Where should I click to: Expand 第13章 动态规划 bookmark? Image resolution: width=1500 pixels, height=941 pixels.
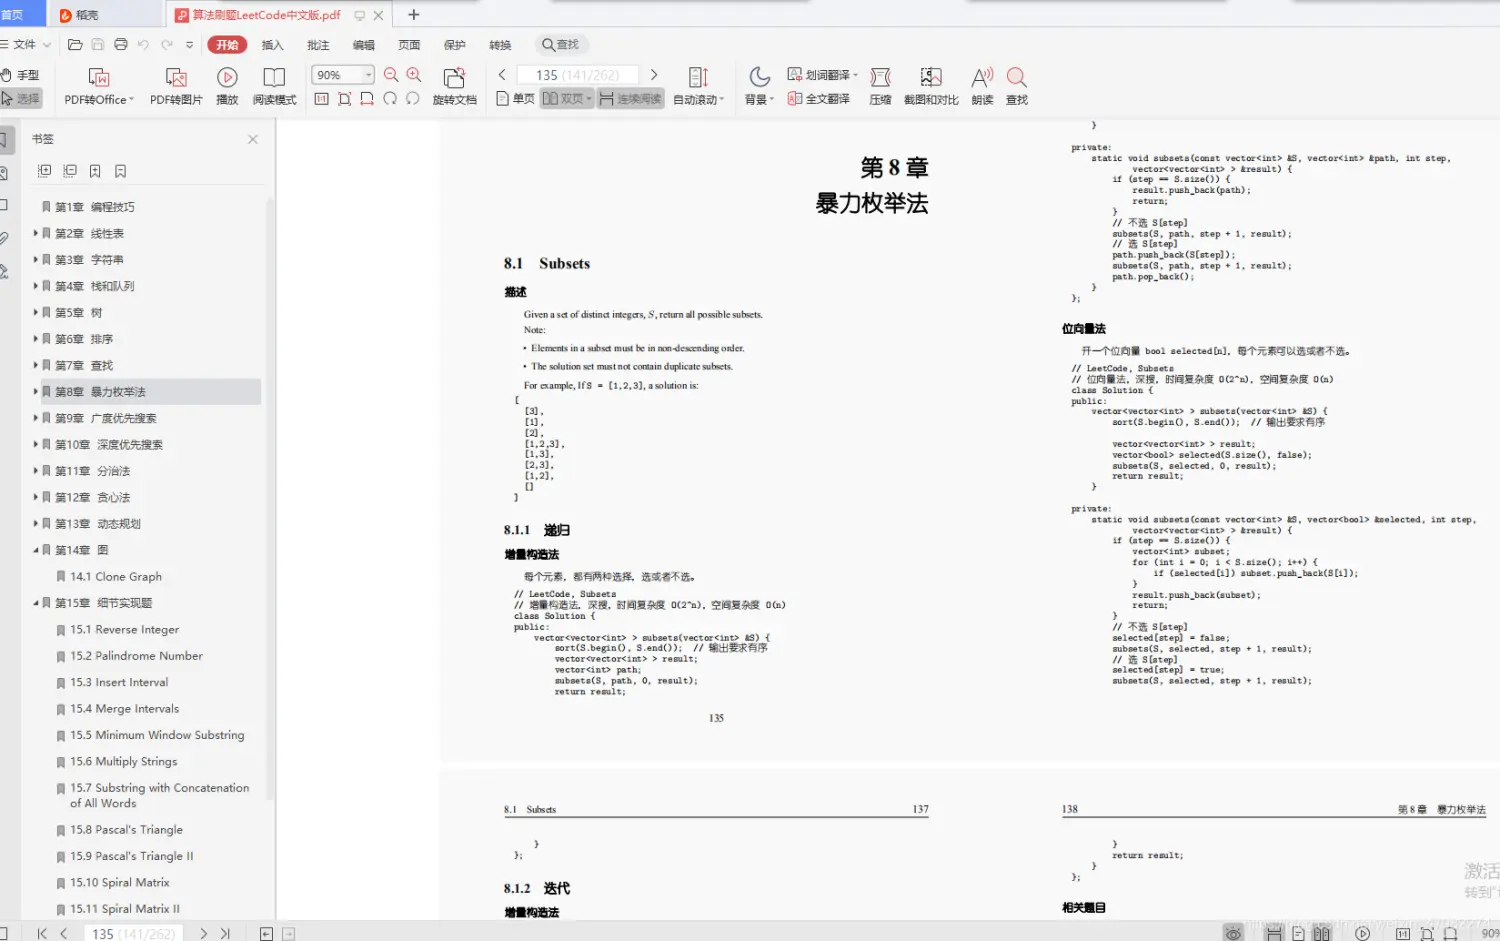[35, 524]
